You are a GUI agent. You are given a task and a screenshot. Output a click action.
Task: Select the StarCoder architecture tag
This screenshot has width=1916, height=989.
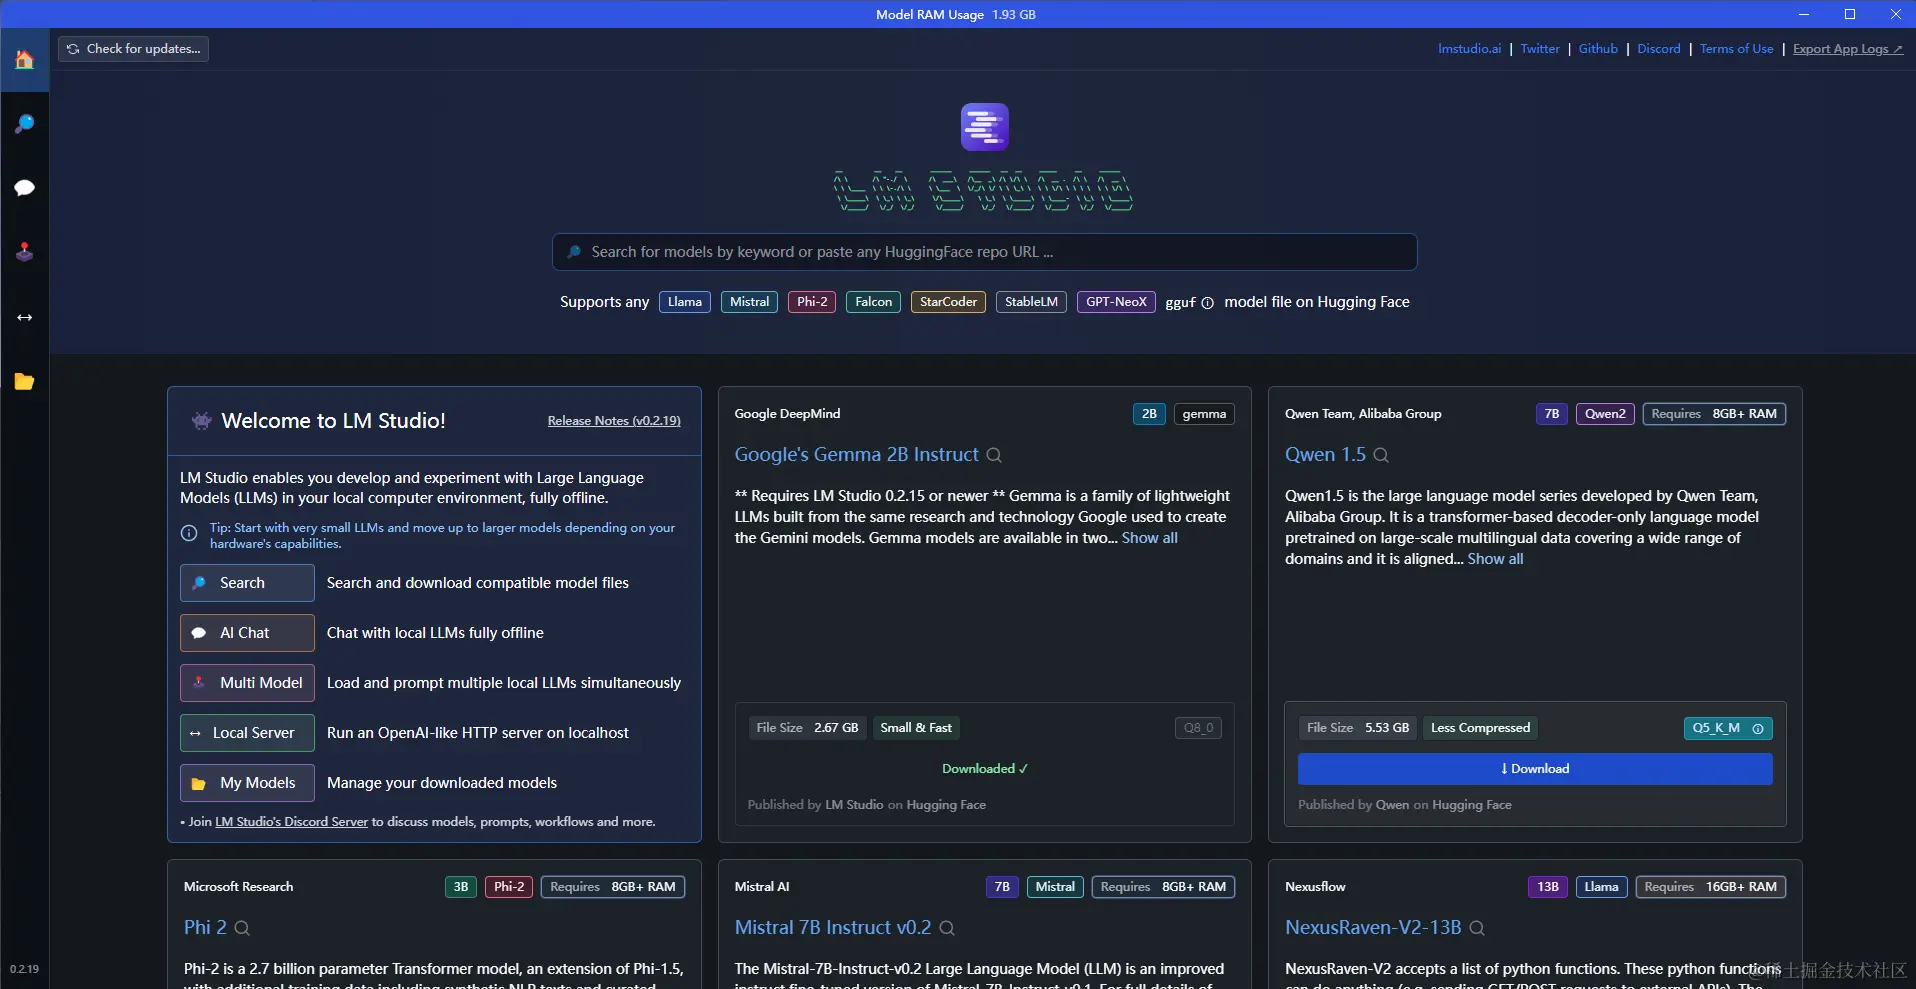(948, 302)
